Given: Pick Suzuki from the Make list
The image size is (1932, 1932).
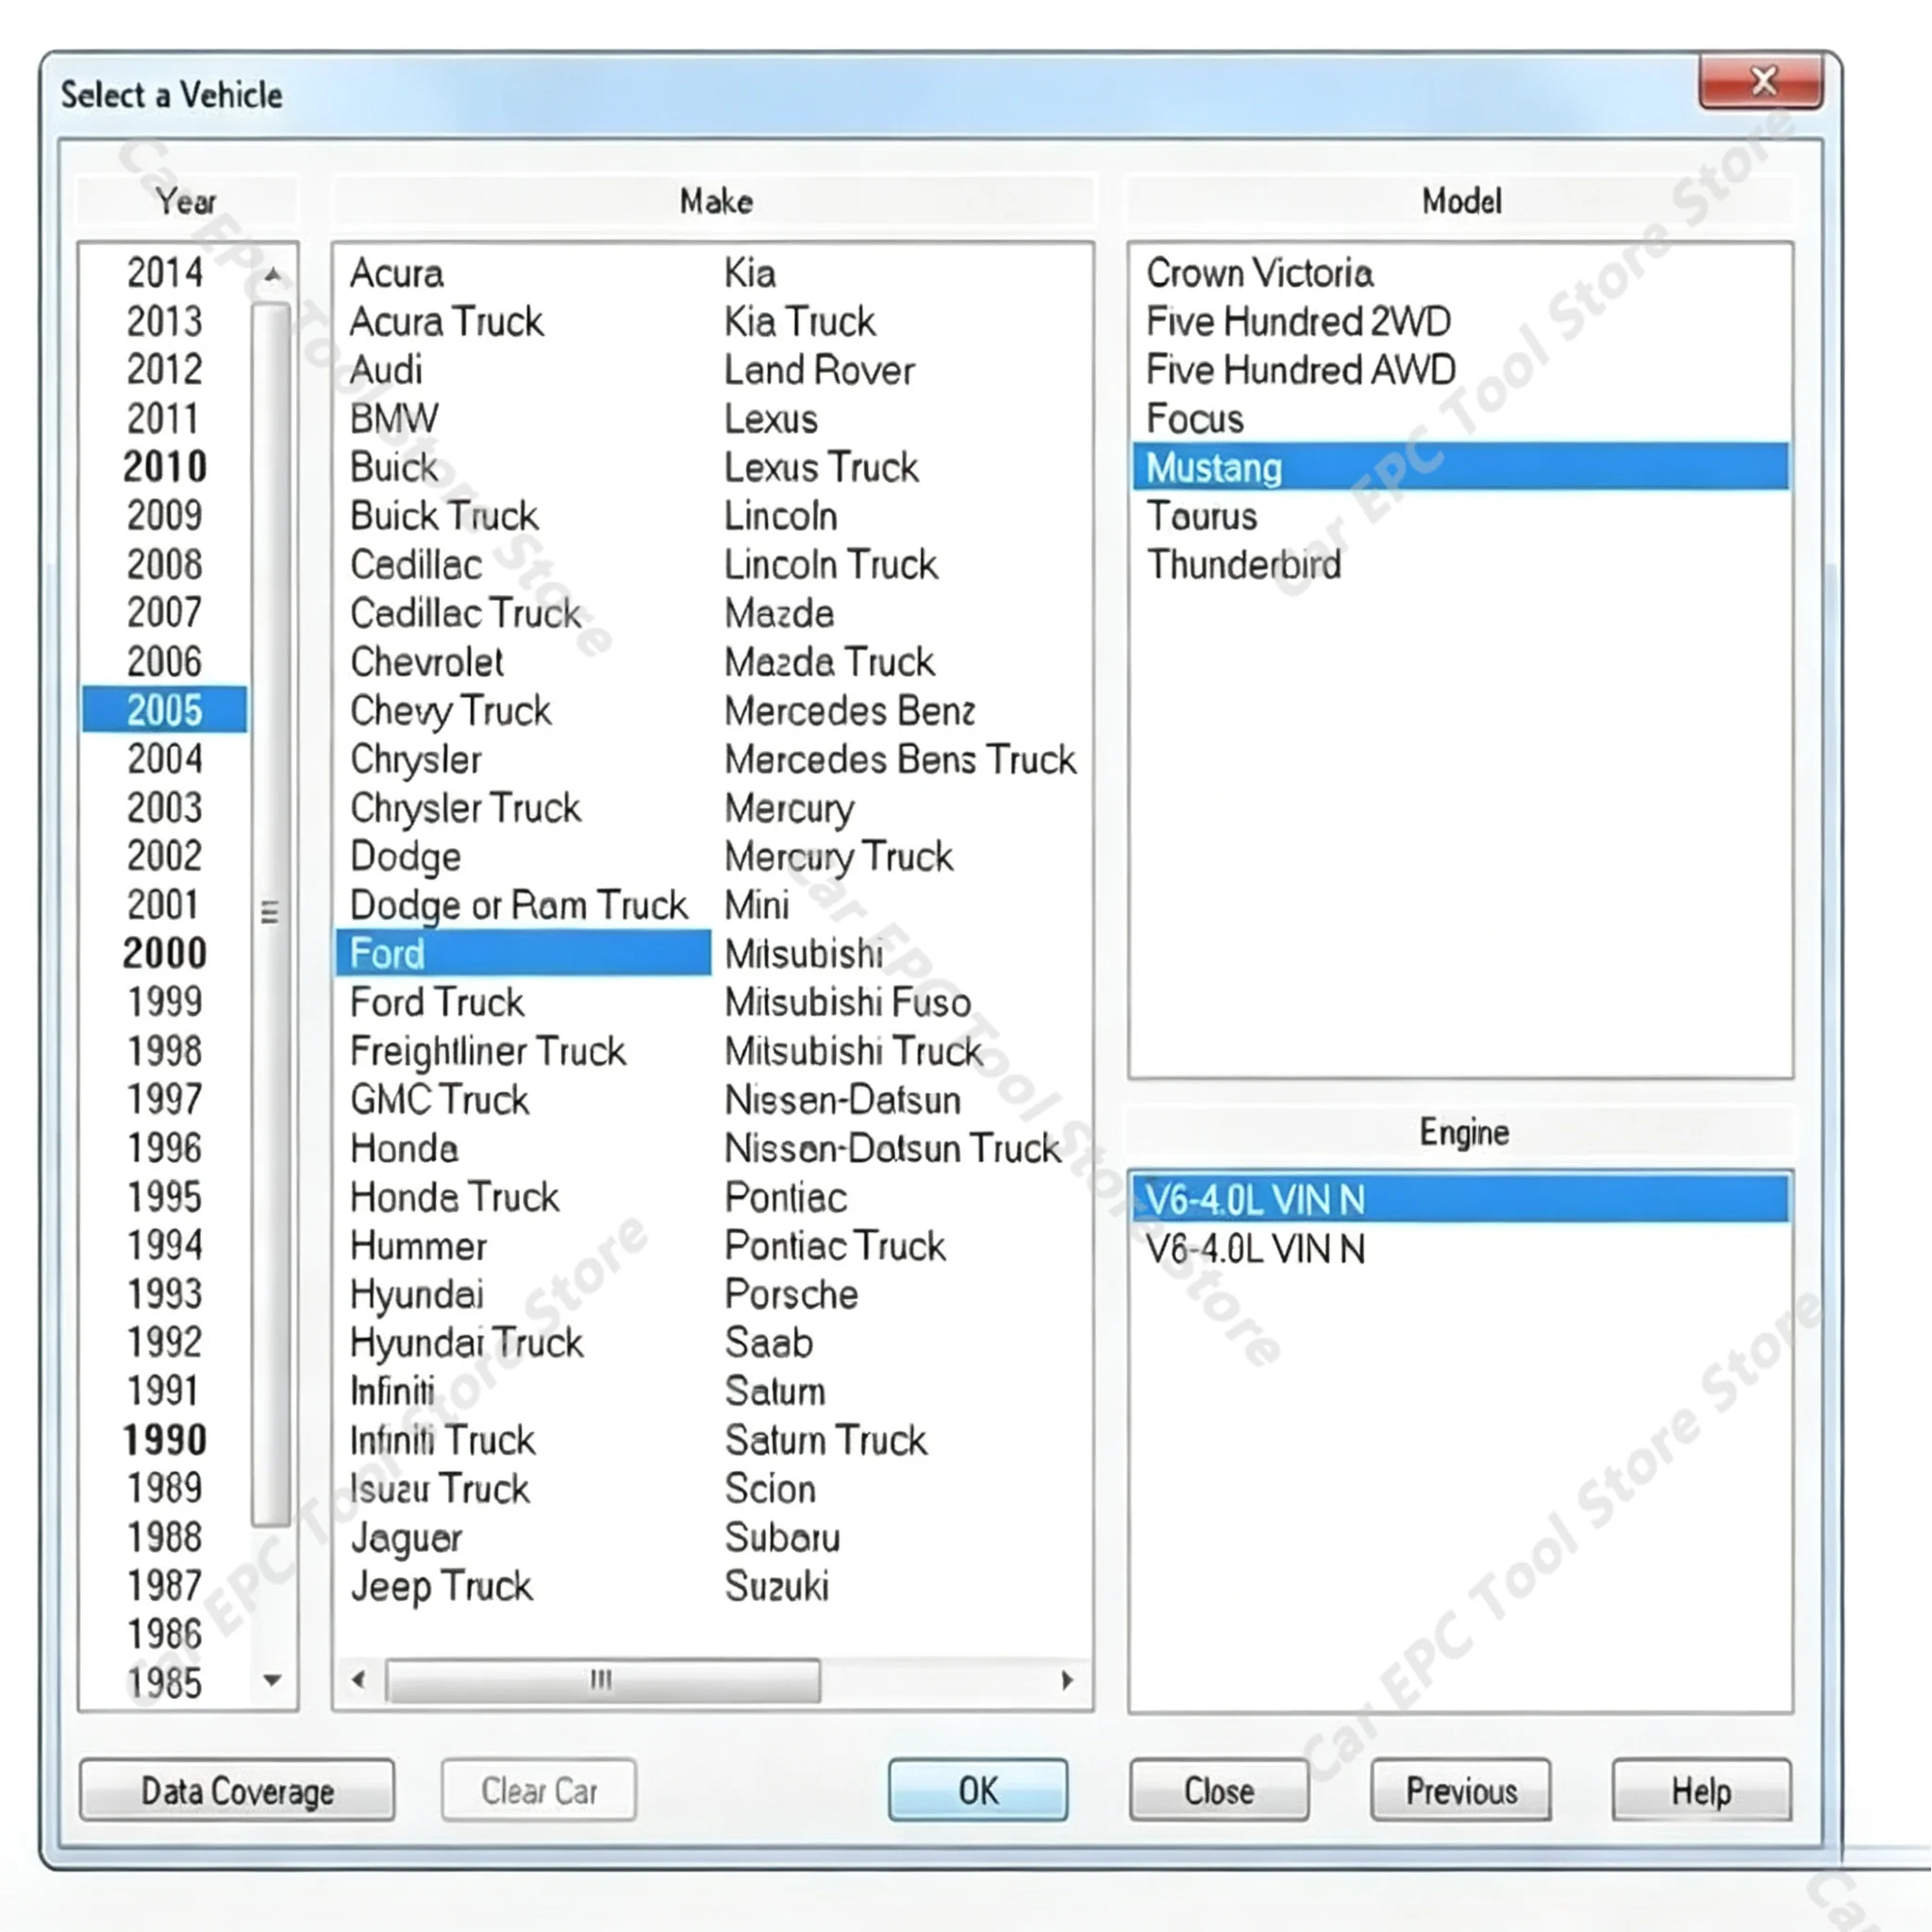Looking at the screenshot, I should pyautogui.click(x=776, y=1586).
